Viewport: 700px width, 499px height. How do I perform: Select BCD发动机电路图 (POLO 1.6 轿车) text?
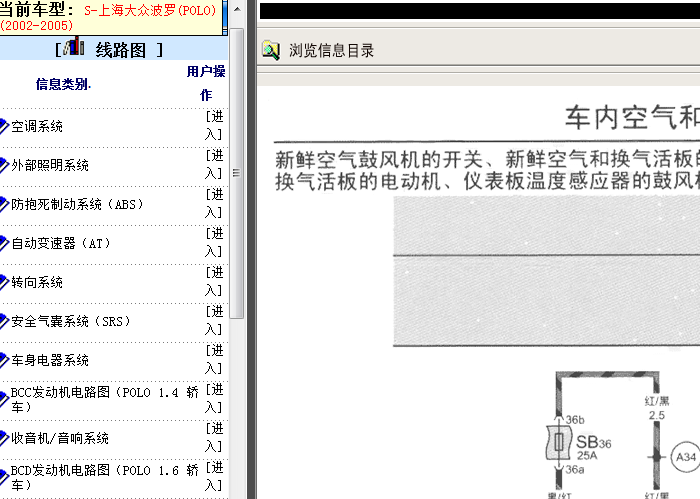tap(105, 478)
